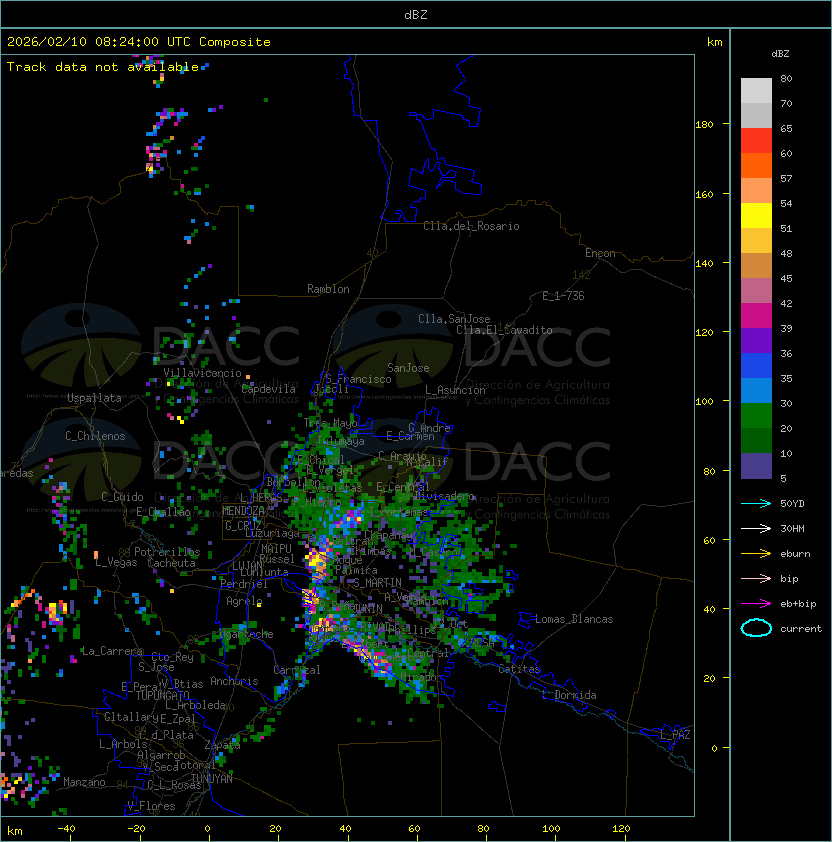Click the 'dBZ' legend heading above color scale
The height and width of the screenshot is (842, 832).
point(780,54)
